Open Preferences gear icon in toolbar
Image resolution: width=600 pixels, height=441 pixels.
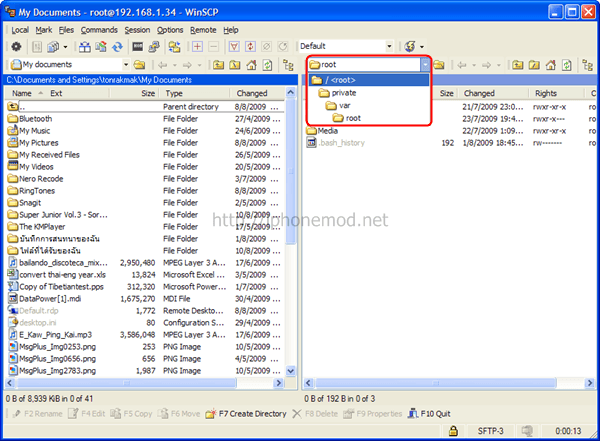(16, 47)
